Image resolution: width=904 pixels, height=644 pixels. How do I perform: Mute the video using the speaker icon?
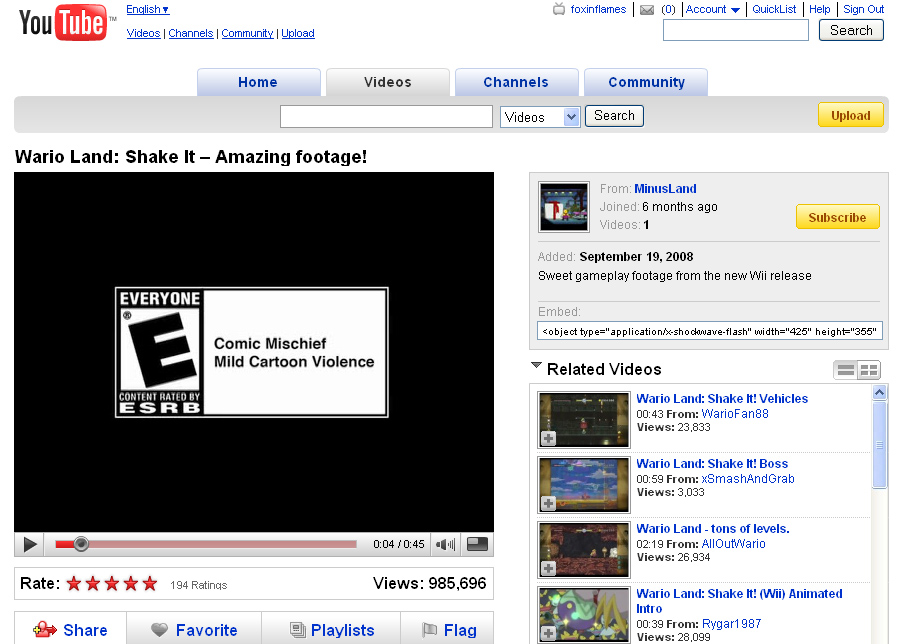point(445,544)
